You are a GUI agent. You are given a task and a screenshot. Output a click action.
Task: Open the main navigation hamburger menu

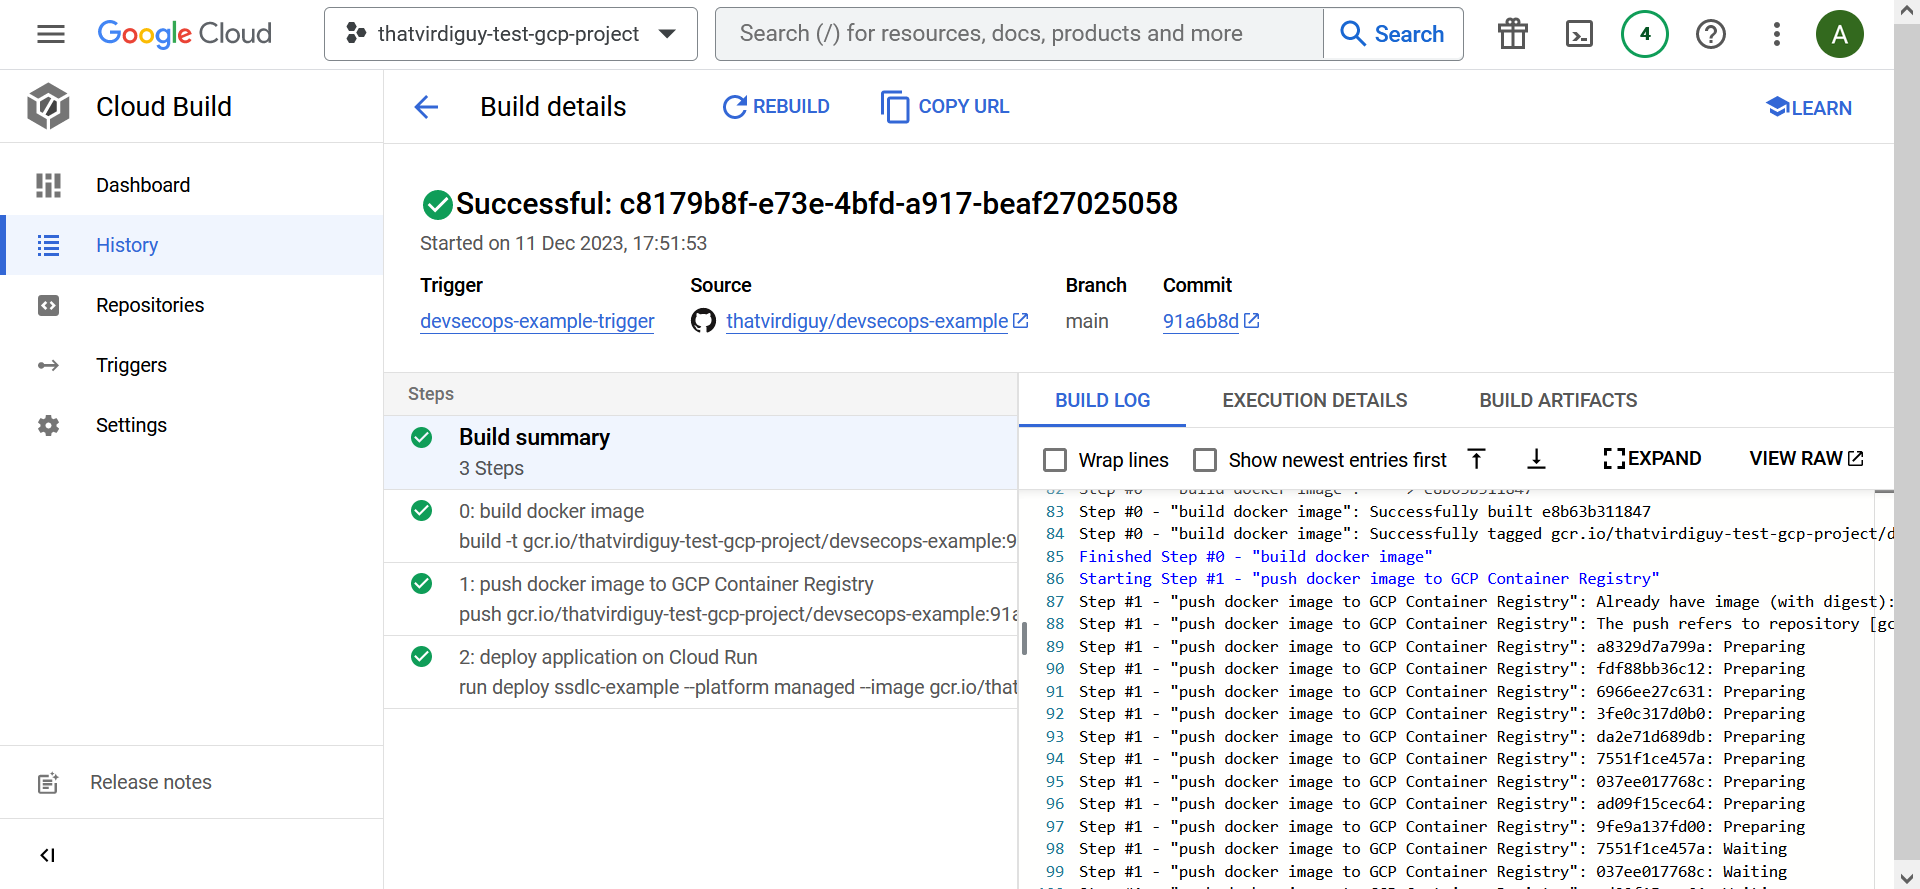[51, 34]
